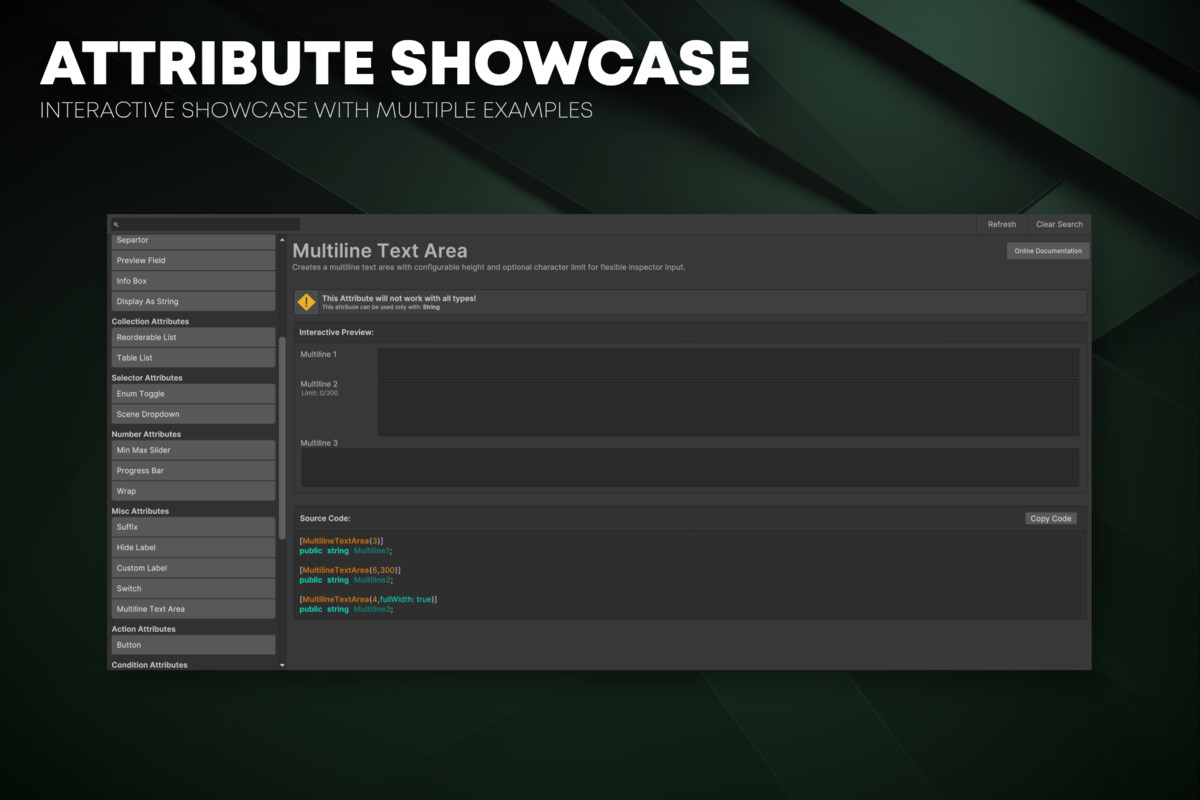Viewport: 1200px width, 800px height.
Task: Click the [MultilineTextArea(3)] code line
Action: coord(341,541)
